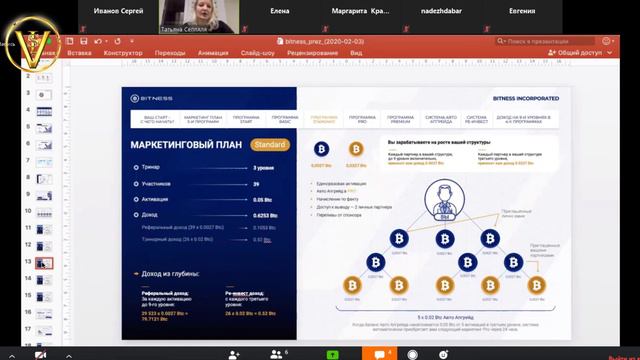Click the slide layout panel icon left of Save
The image size is (640, 360).
pyautogui.click(x=70, y=41)
